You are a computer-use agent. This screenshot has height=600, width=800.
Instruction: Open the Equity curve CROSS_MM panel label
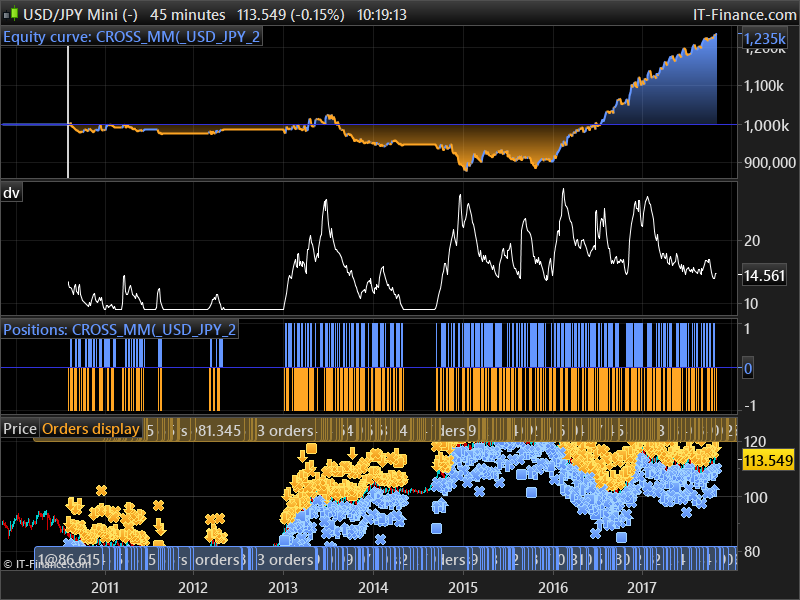click(133, 38)
